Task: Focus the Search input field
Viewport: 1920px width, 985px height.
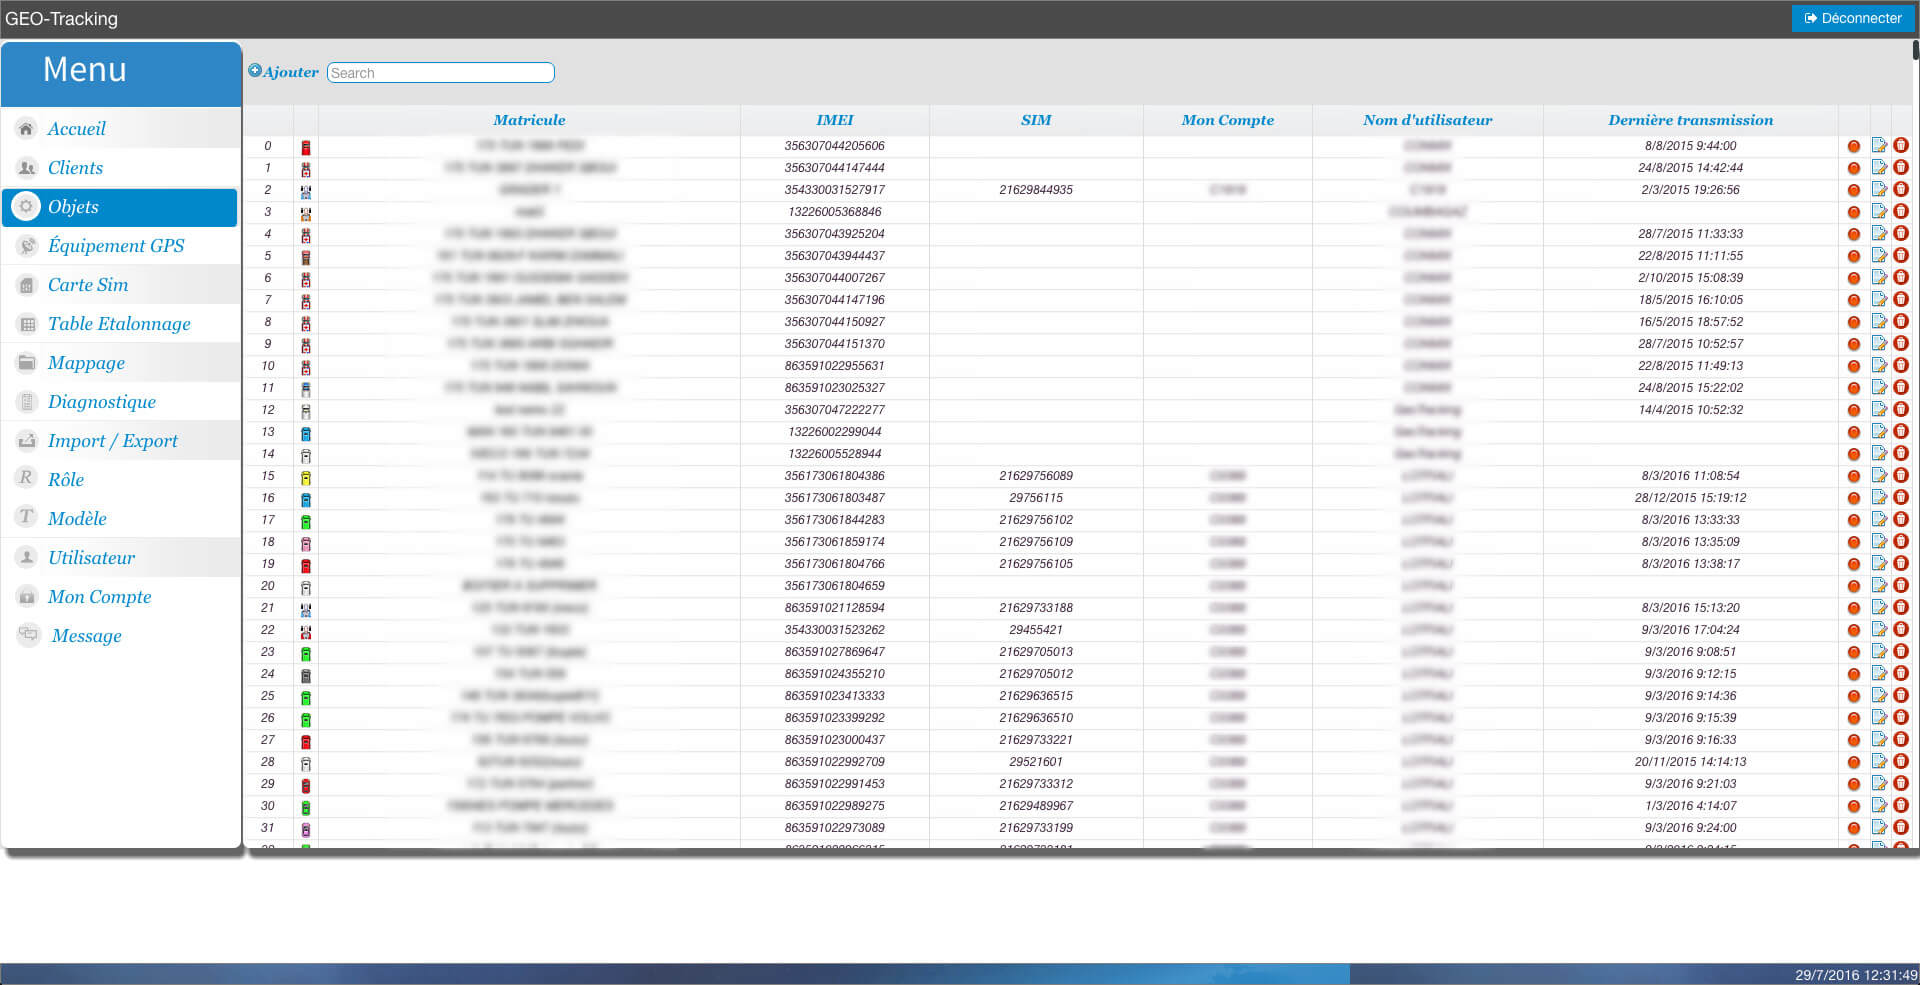Action: [x=440, y=73]
